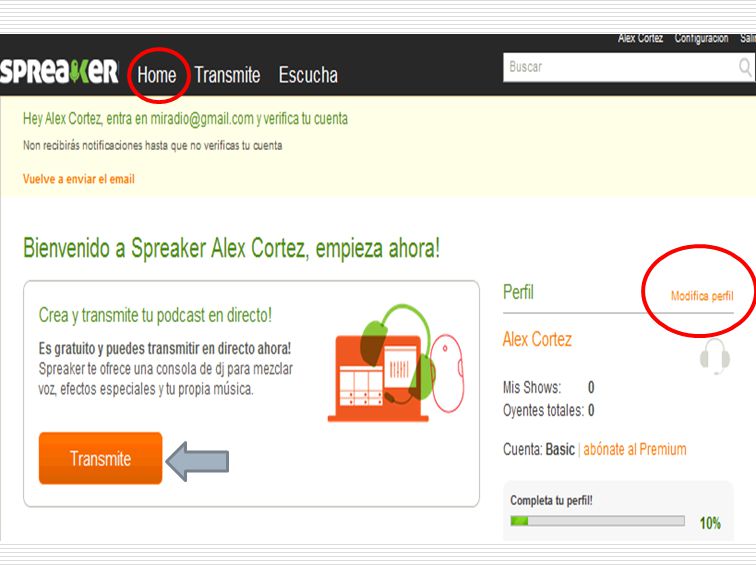Screen dimensions: 756x567
Task: Click abónate al Premium link
Action: [635, 449]
